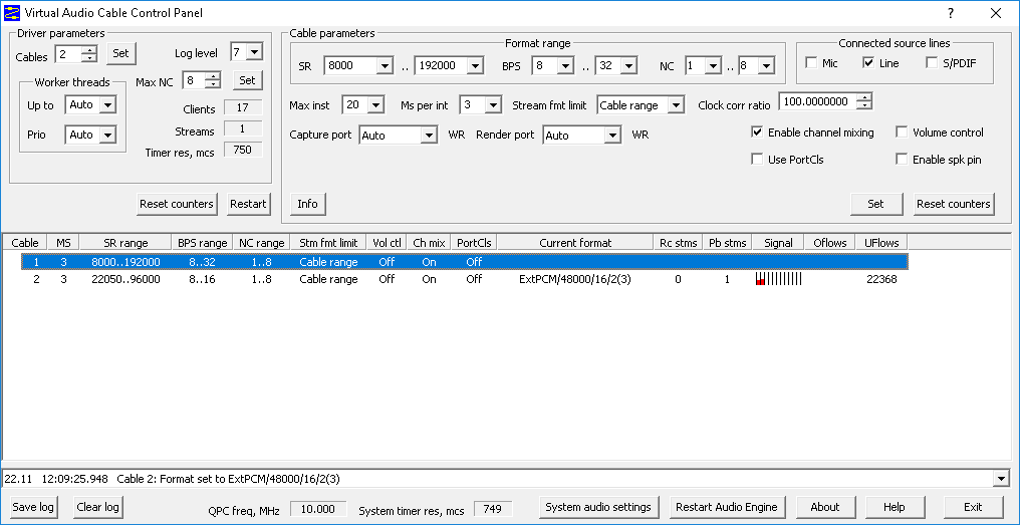Enable the S/PDIF source line checkbox
This screenshot has width=1020, height=525.
[932, 63]
